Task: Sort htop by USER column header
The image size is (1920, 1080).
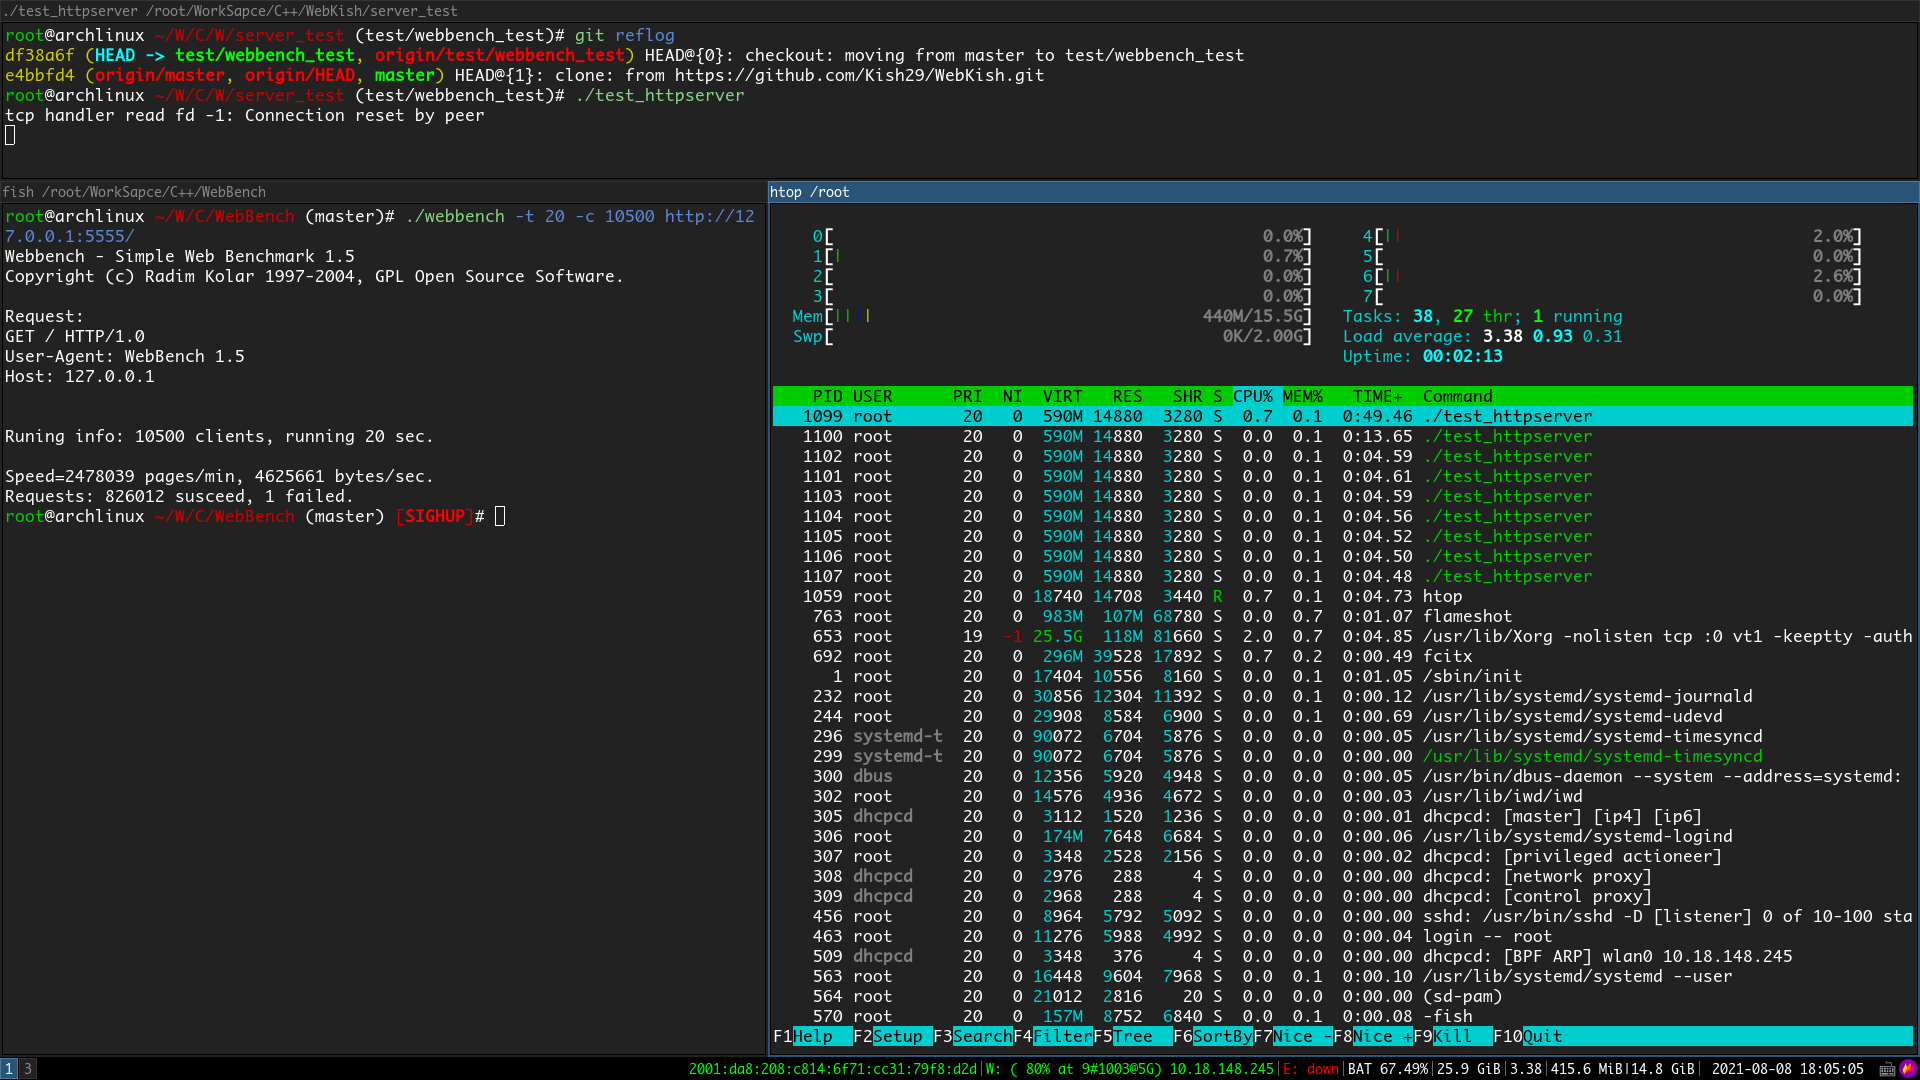Action: click(x=872, y=396)
